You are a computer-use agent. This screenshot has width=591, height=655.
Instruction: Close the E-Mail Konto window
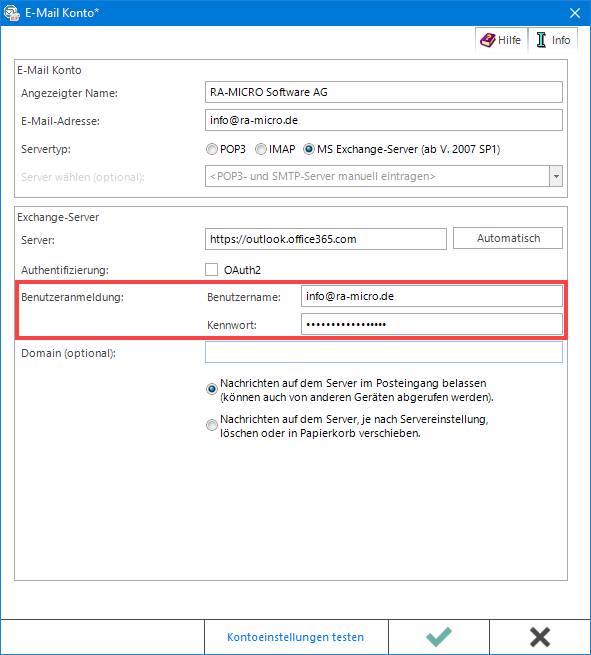tap(575, 13)
